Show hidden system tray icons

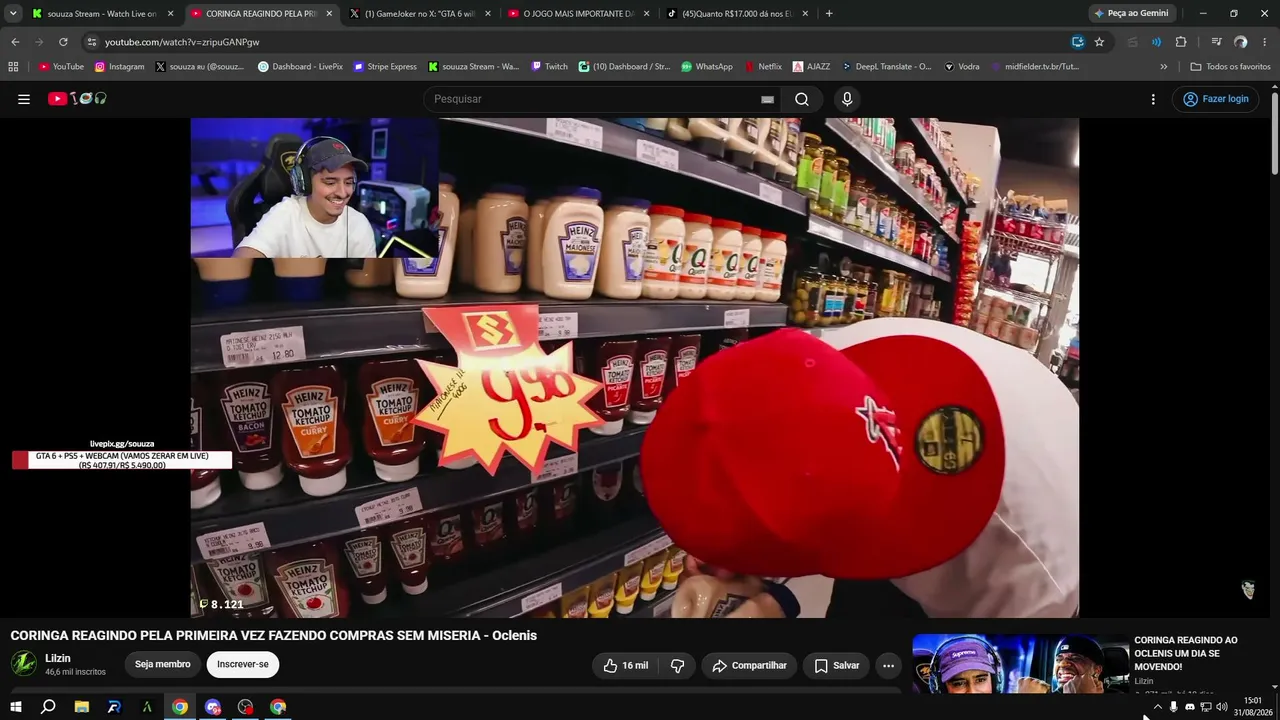1158,707
